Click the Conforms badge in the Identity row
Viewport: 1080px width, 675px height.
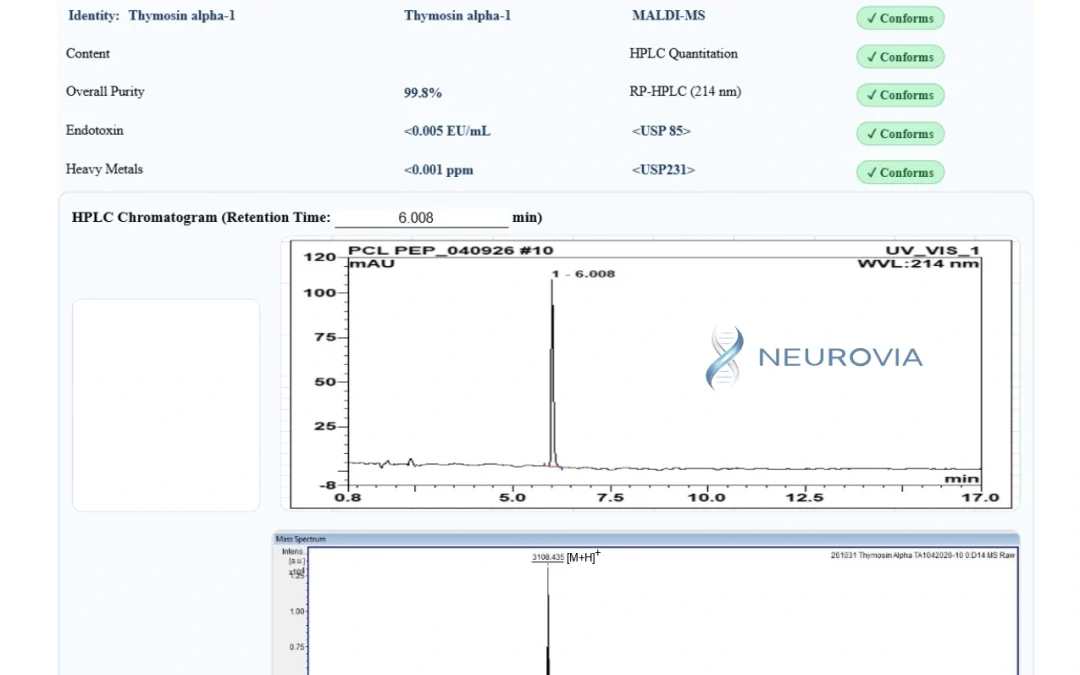(900, 19)
